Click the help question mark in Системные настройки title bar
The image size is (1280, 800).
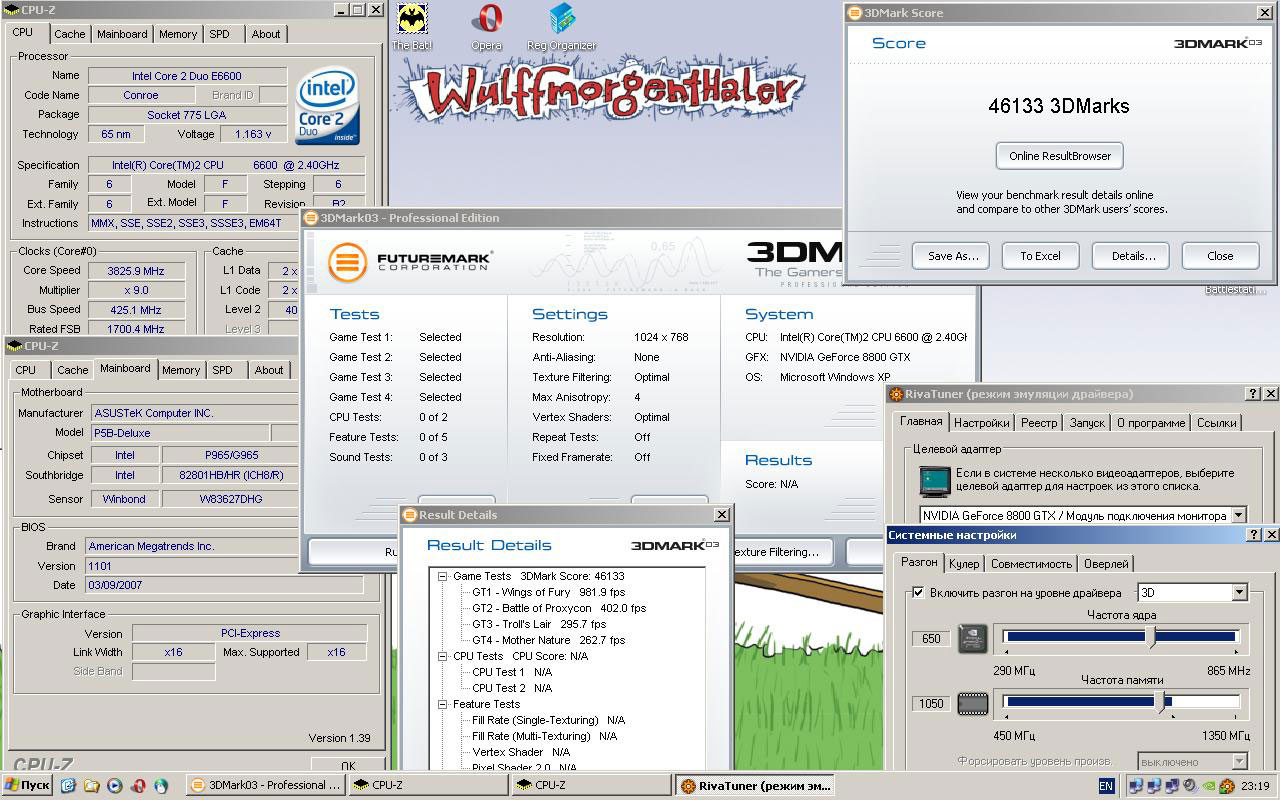[x=1253, y=535]
